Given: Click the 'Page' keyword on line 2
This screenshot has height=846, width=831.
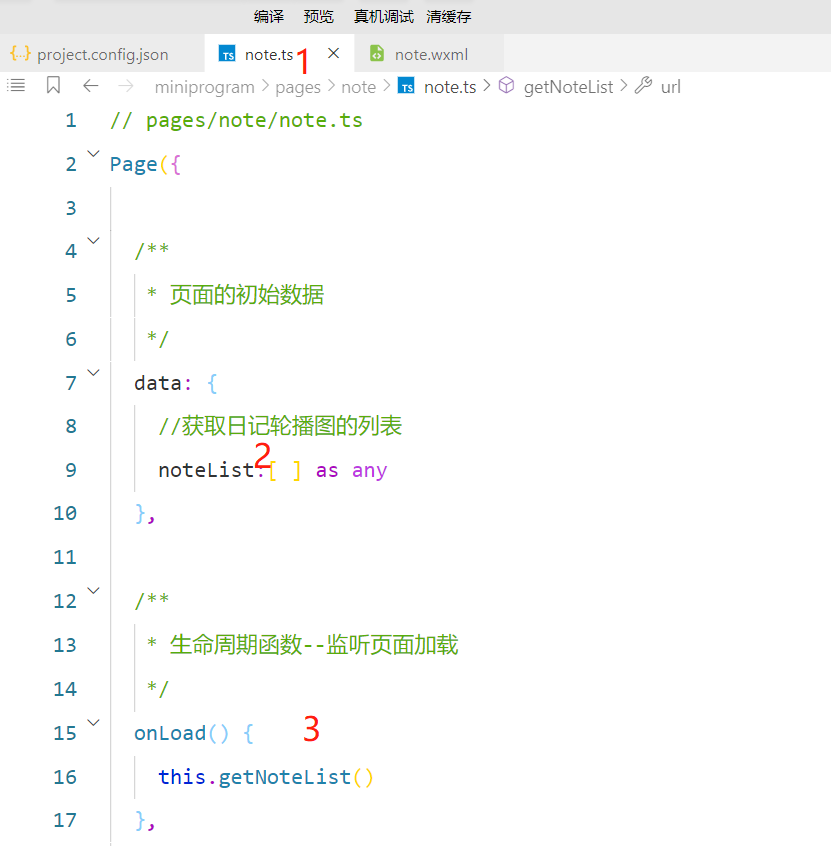Looking at the screenshot, I should point(133,164).
